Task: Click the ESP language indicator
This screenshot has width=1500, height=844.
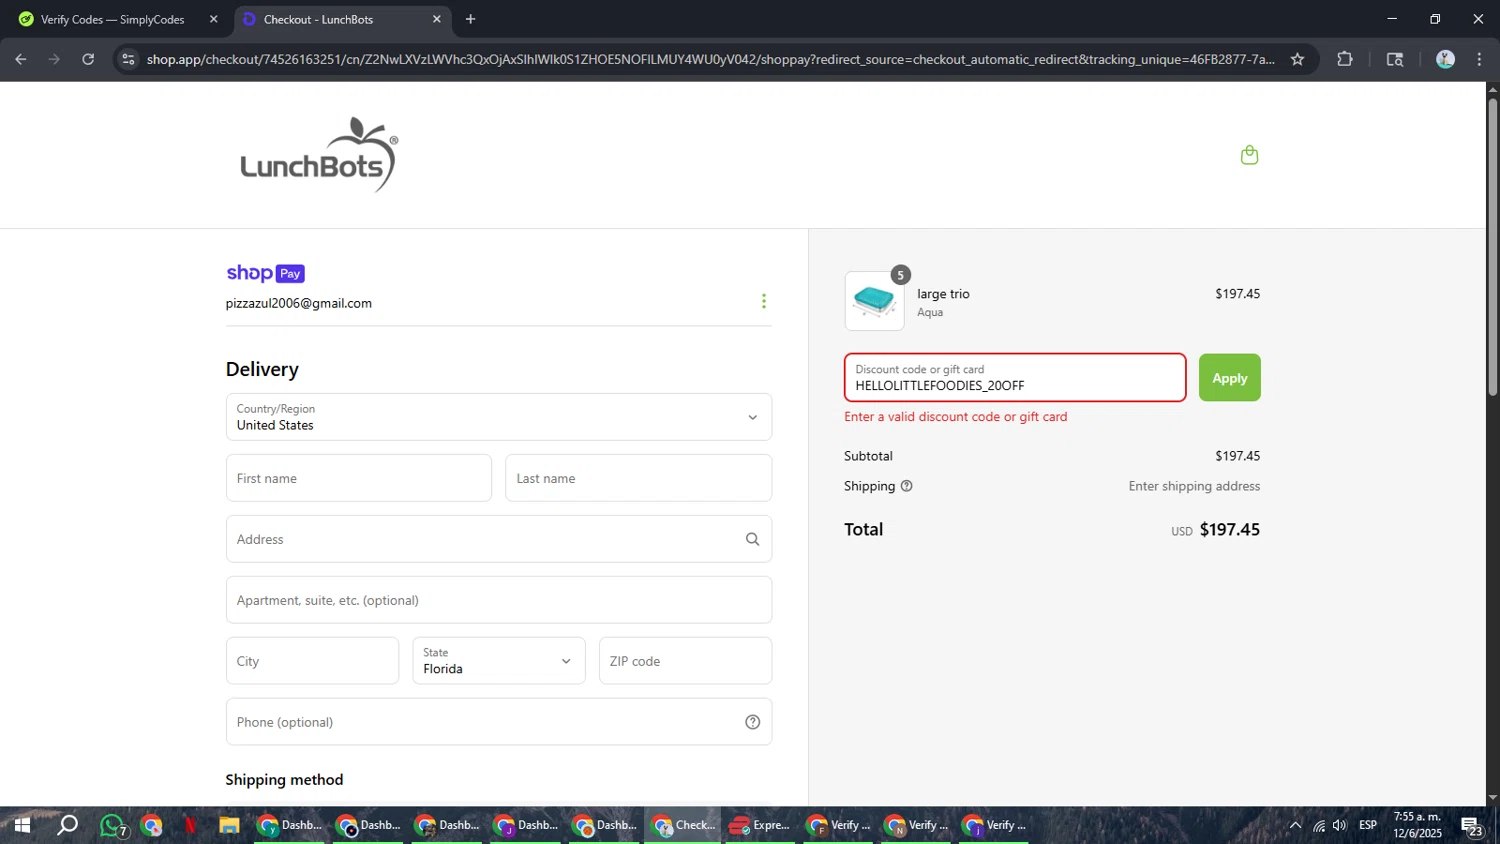Action: (1367, 825)
